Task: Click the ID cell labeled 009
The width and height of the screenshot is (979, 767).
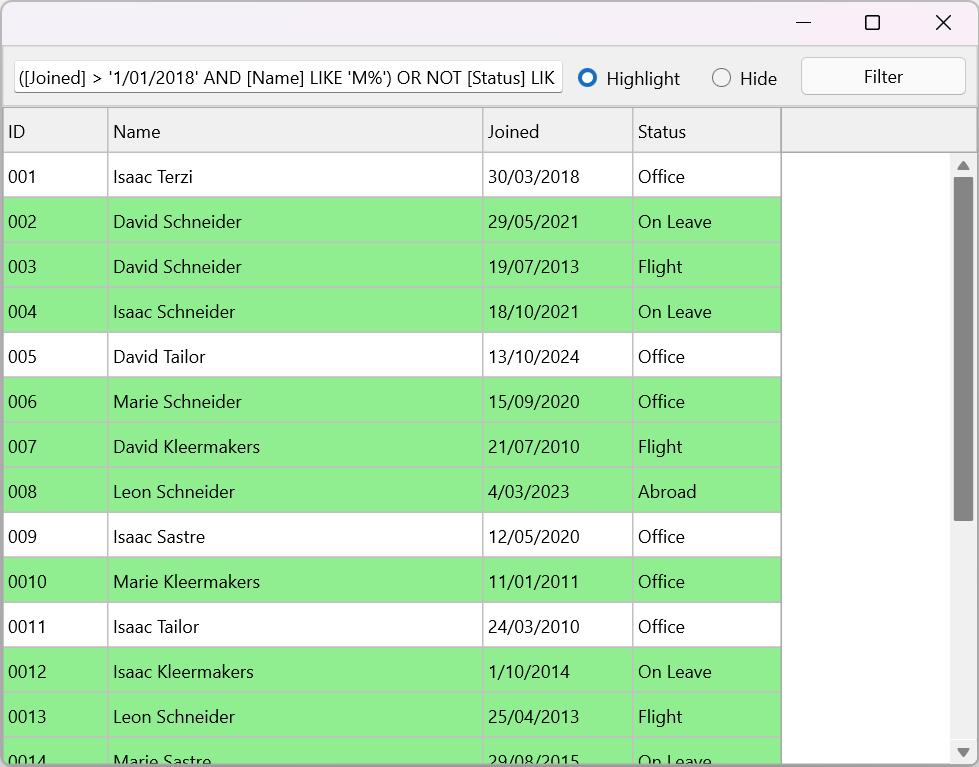Action: (55, 536)
